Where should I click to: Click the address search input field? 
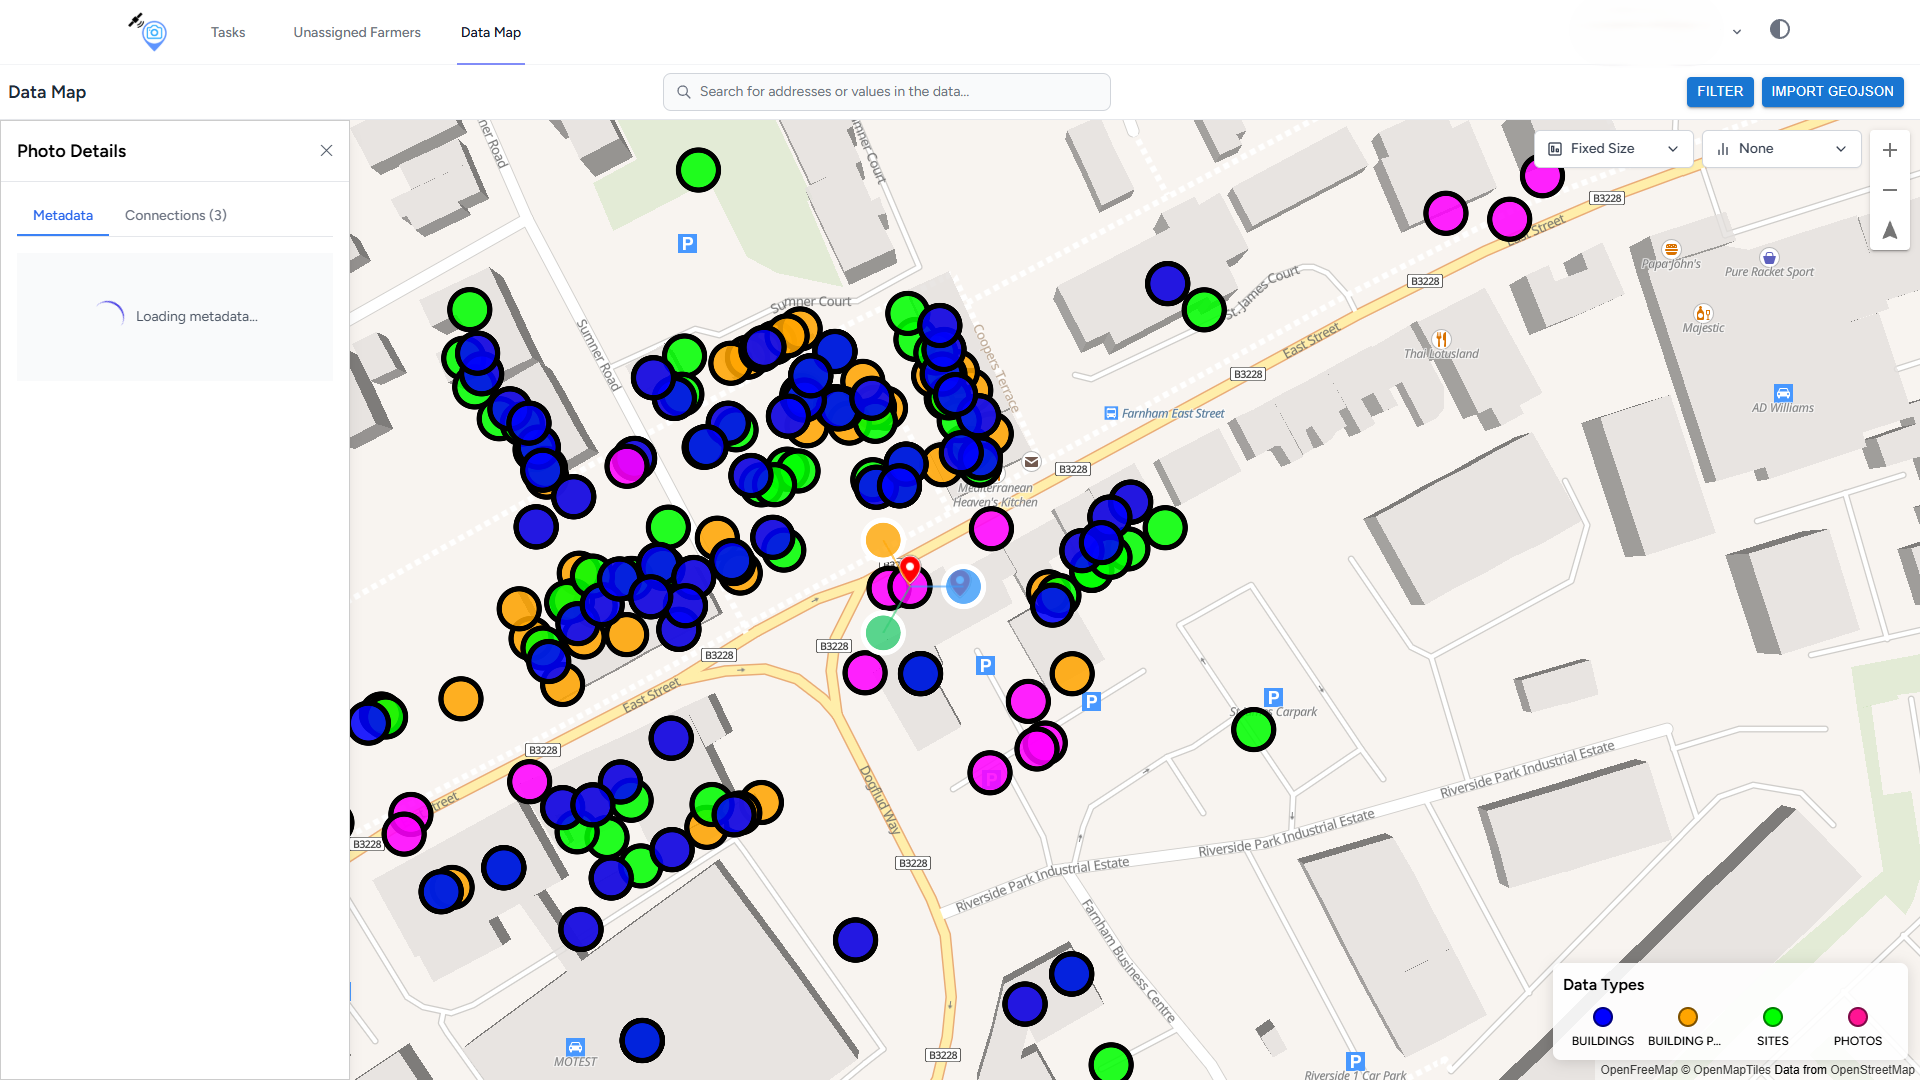(886, 92)
